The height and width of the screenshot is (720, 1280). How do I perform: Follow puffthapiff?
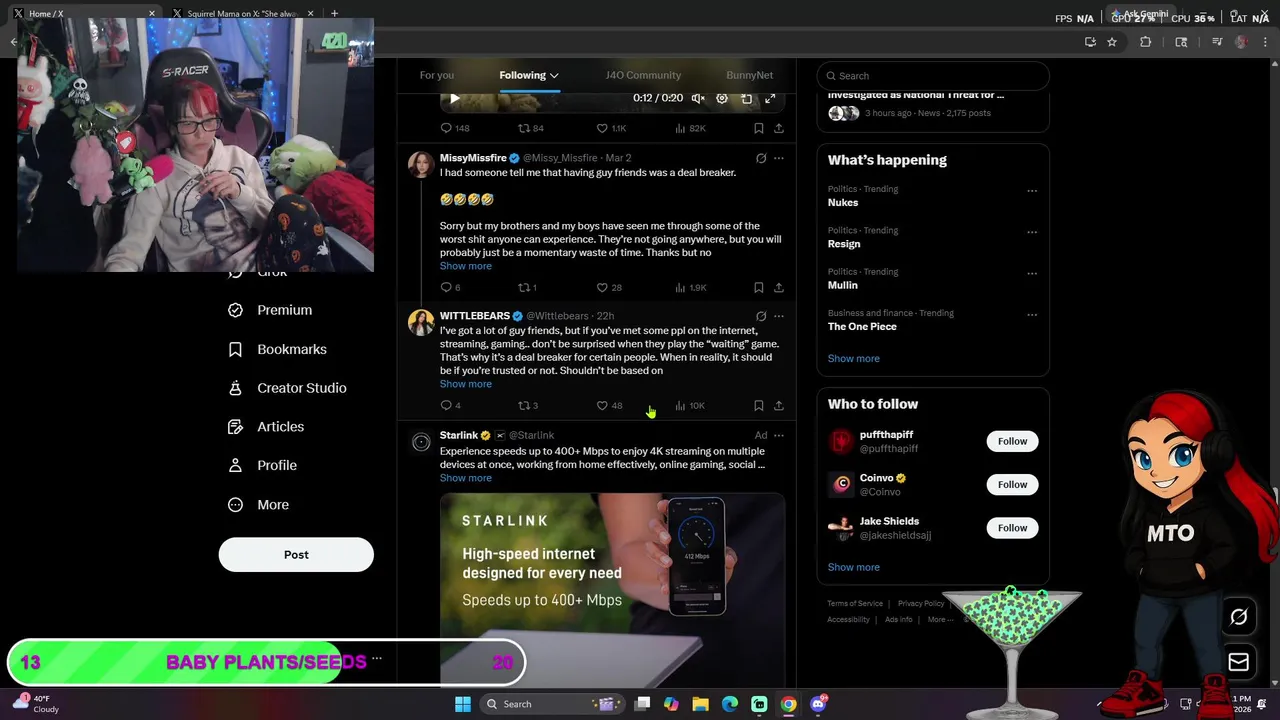[x=1012, y=441]
